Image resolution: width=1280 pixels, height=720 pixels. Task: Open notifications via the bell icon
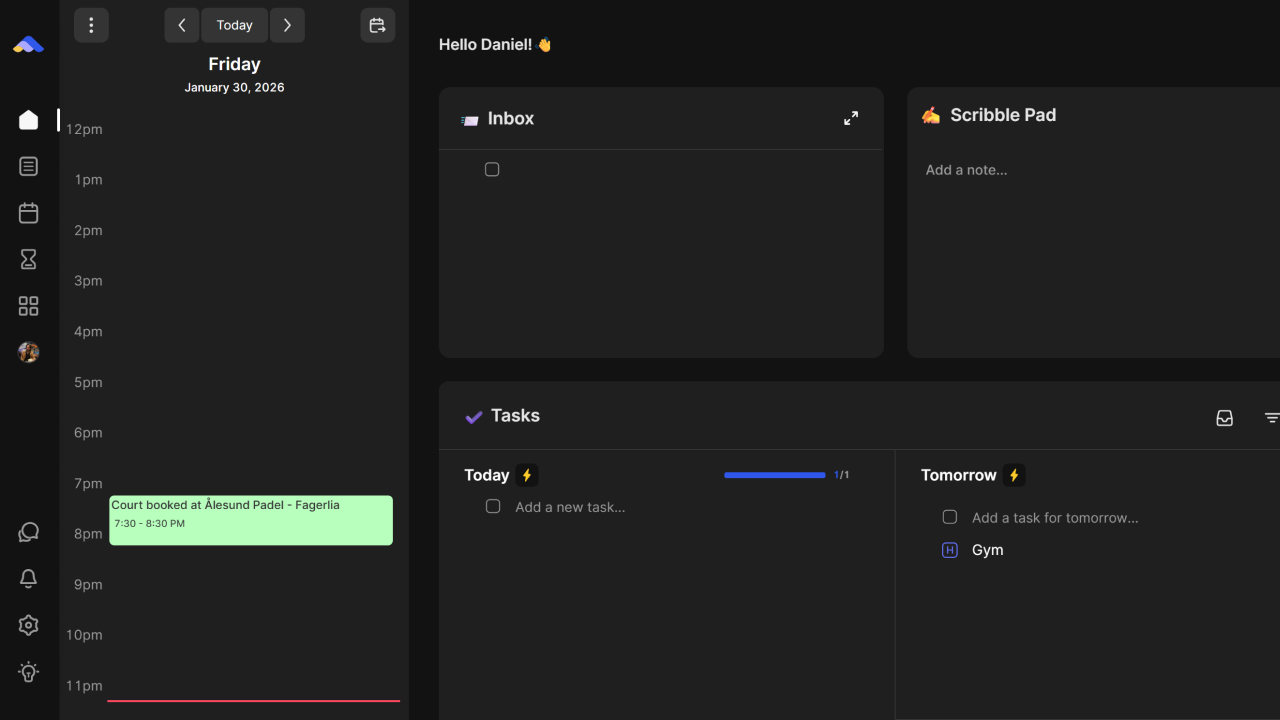[28, 578]
